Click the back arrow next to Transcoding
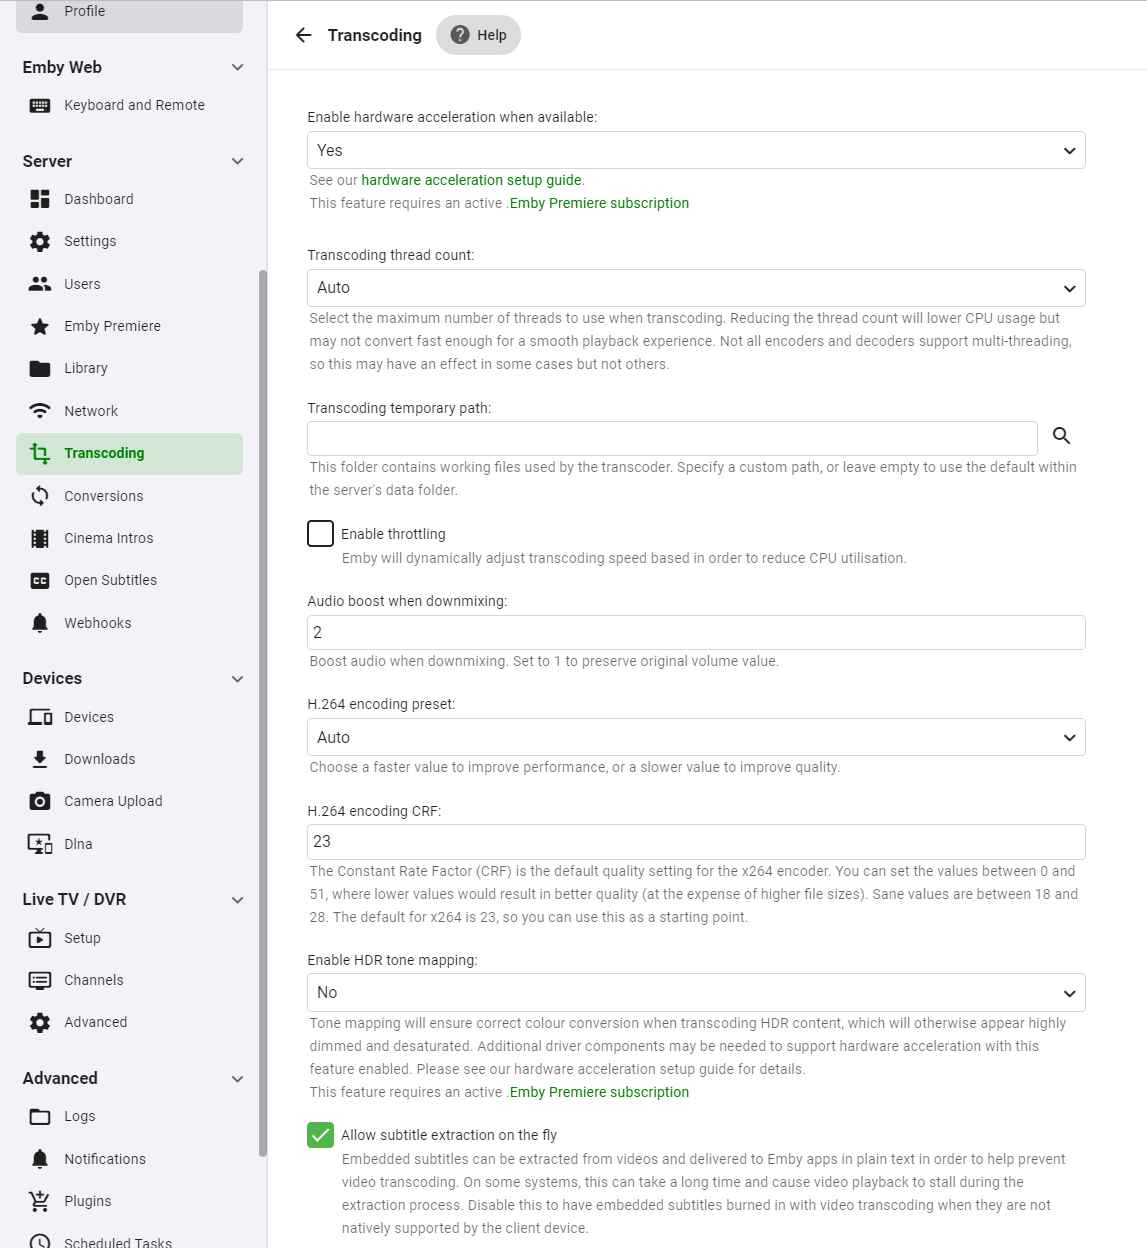Image resolution: width=1147 pixels, height=1248 pixels. click(304, 35)
